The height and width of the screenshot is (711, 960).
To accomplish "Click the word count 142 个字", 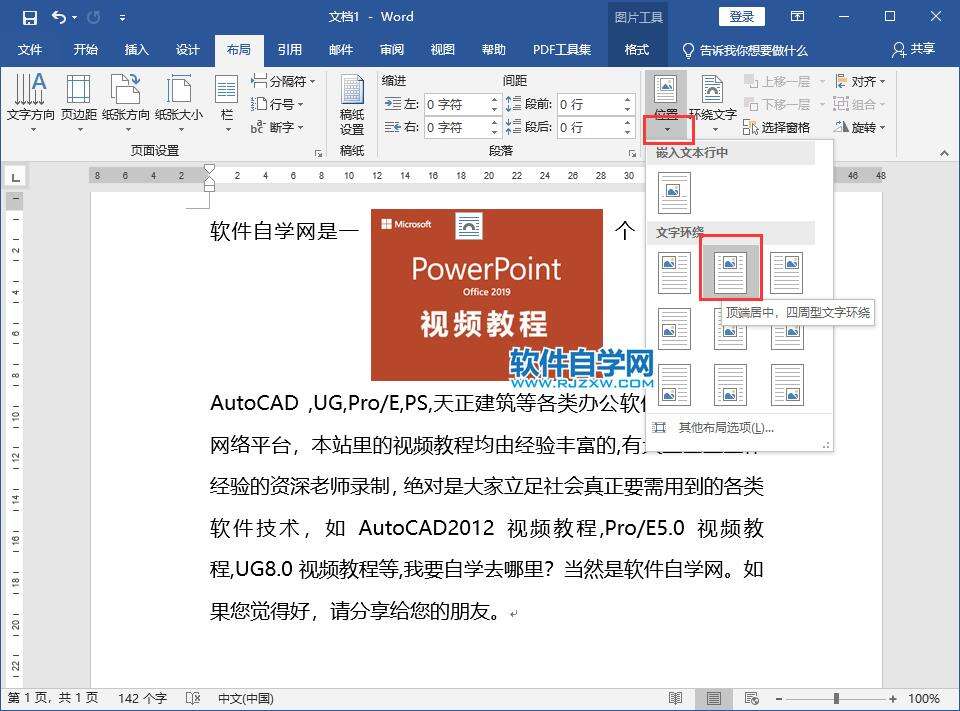I will (x=142, y=698).
